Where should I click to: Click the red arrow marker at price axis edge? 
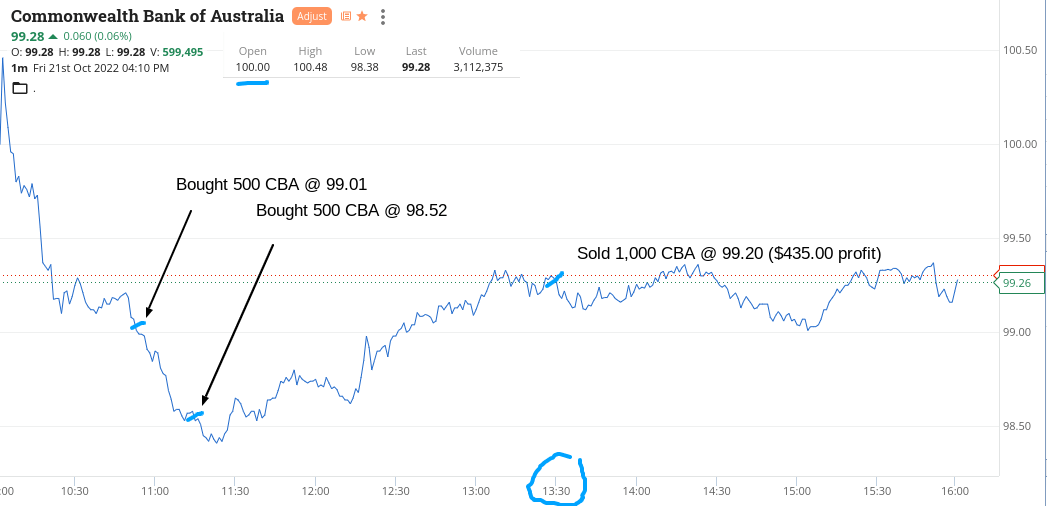coord(996,277)
